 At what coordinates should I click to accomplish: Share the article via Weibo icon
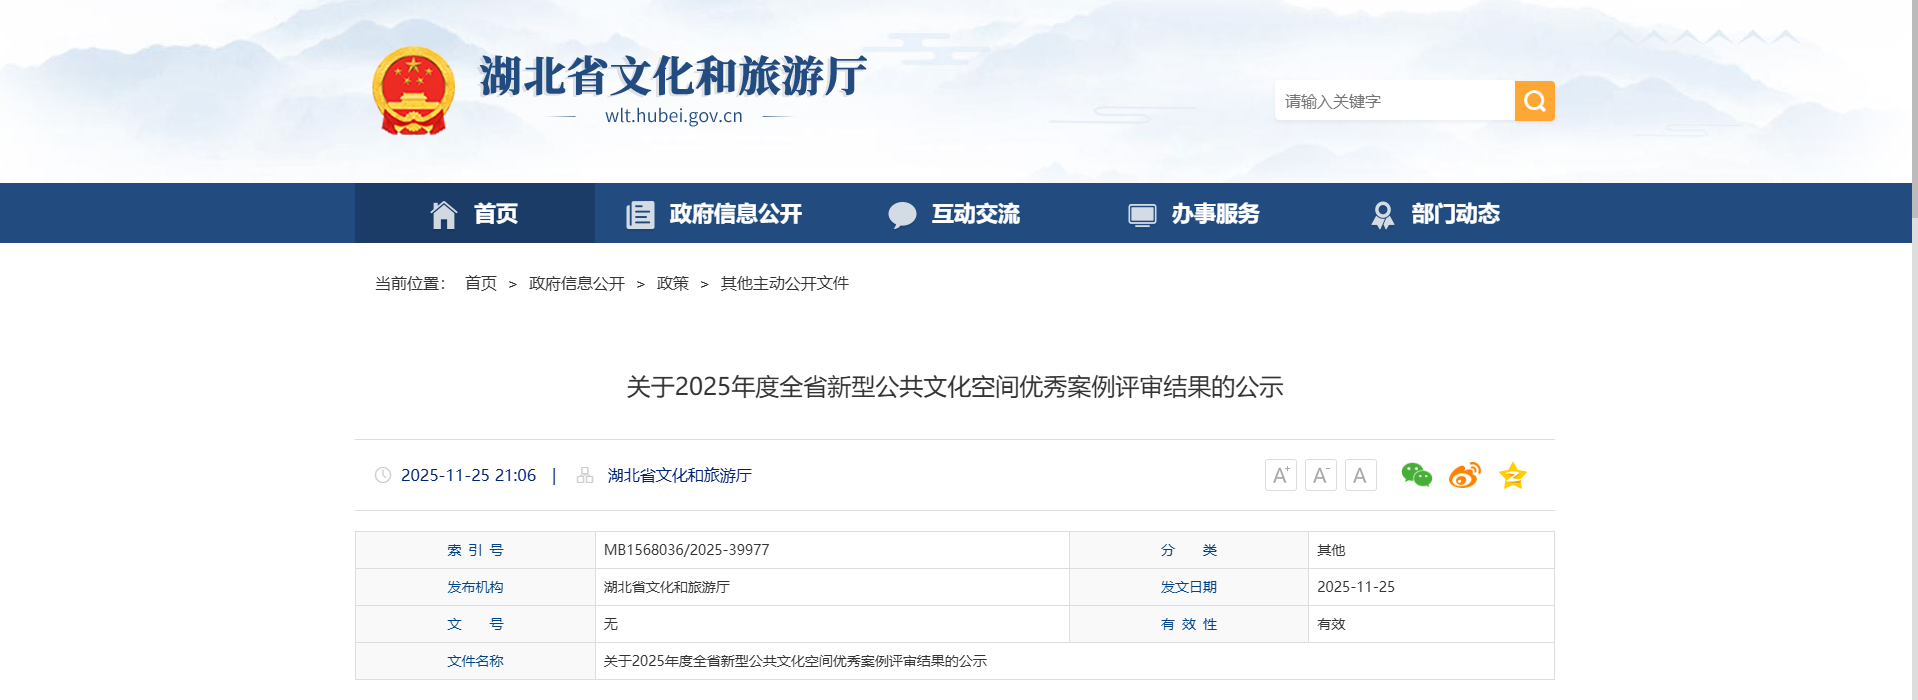pyautogui.click(x=1464, y=475)
